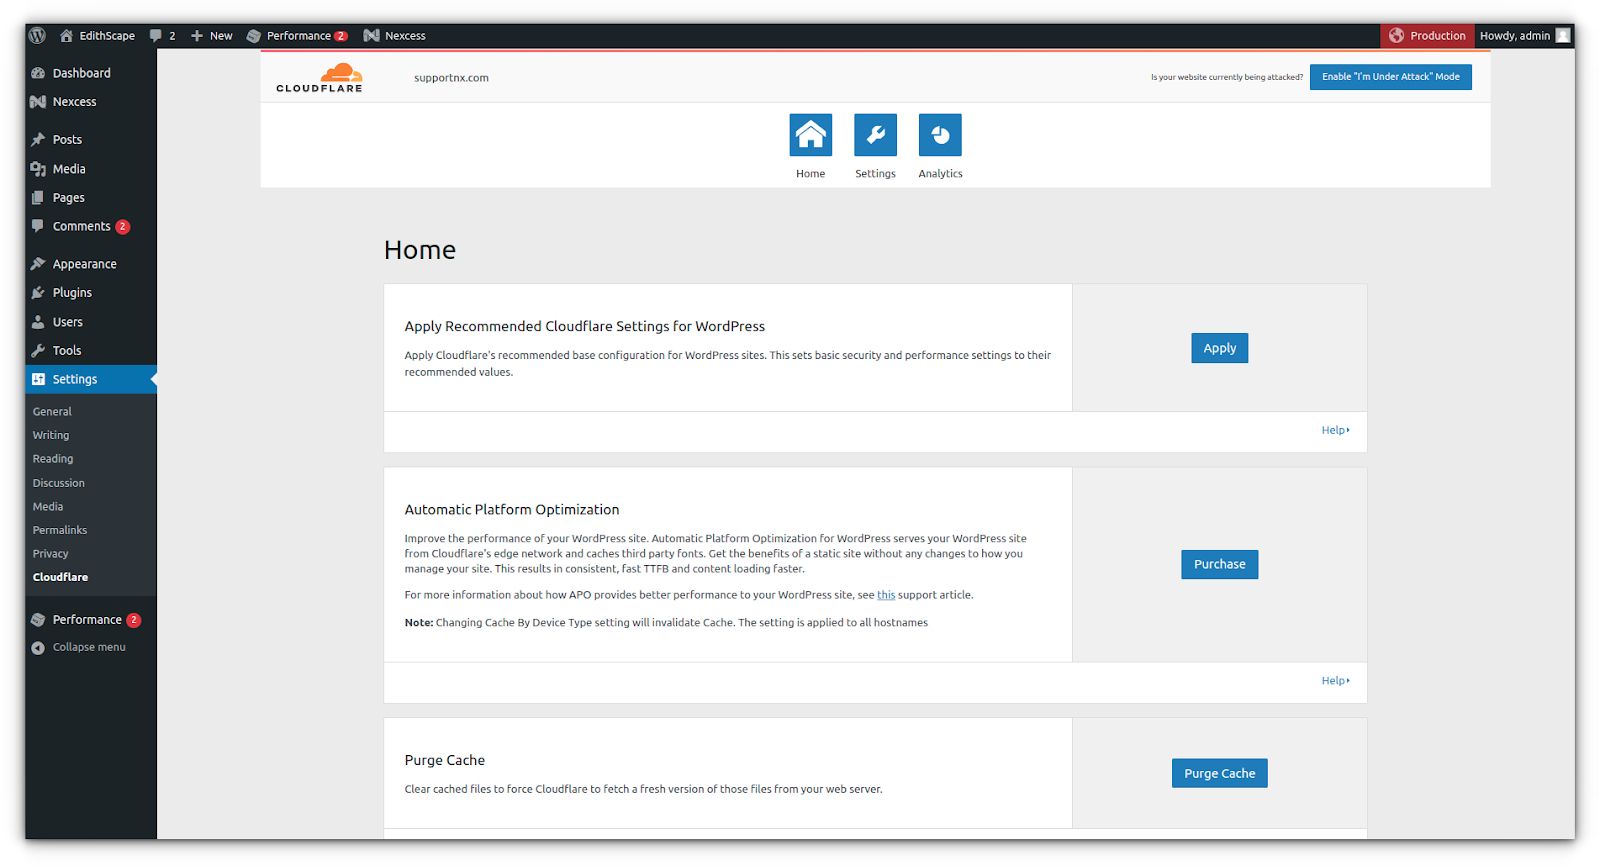The height and width of the screenshot is (866, 1600).
Task: Click Performance icon in sidebar
Action: [x=38, y=620]
